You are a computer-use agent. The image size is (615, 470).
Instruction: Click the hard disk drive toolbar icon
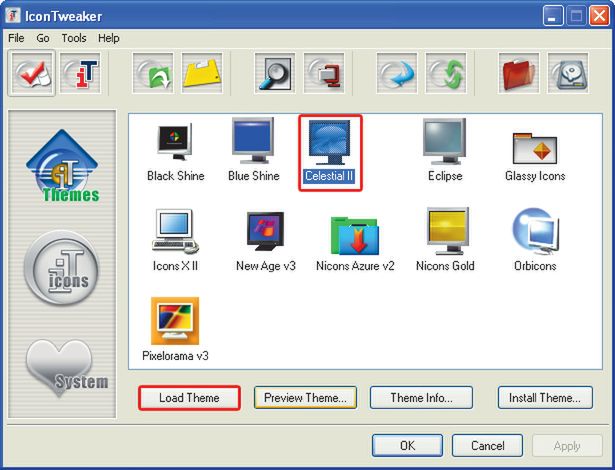568,73
